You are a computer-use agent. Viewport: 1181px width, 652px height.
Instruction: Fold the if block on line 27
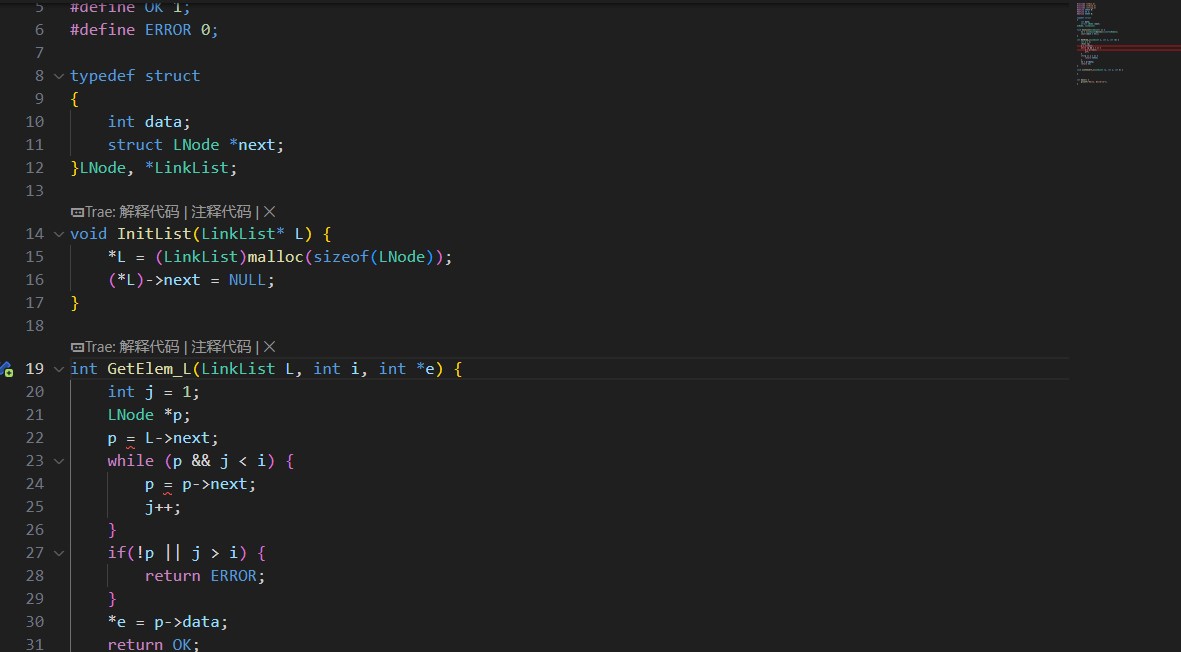click(59, 553)
